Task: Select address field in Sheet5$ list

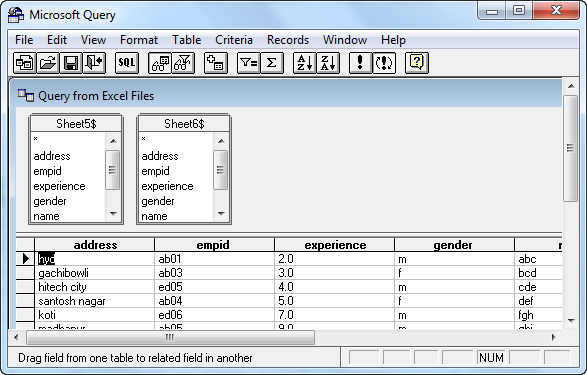Action: tap(52, 156)
